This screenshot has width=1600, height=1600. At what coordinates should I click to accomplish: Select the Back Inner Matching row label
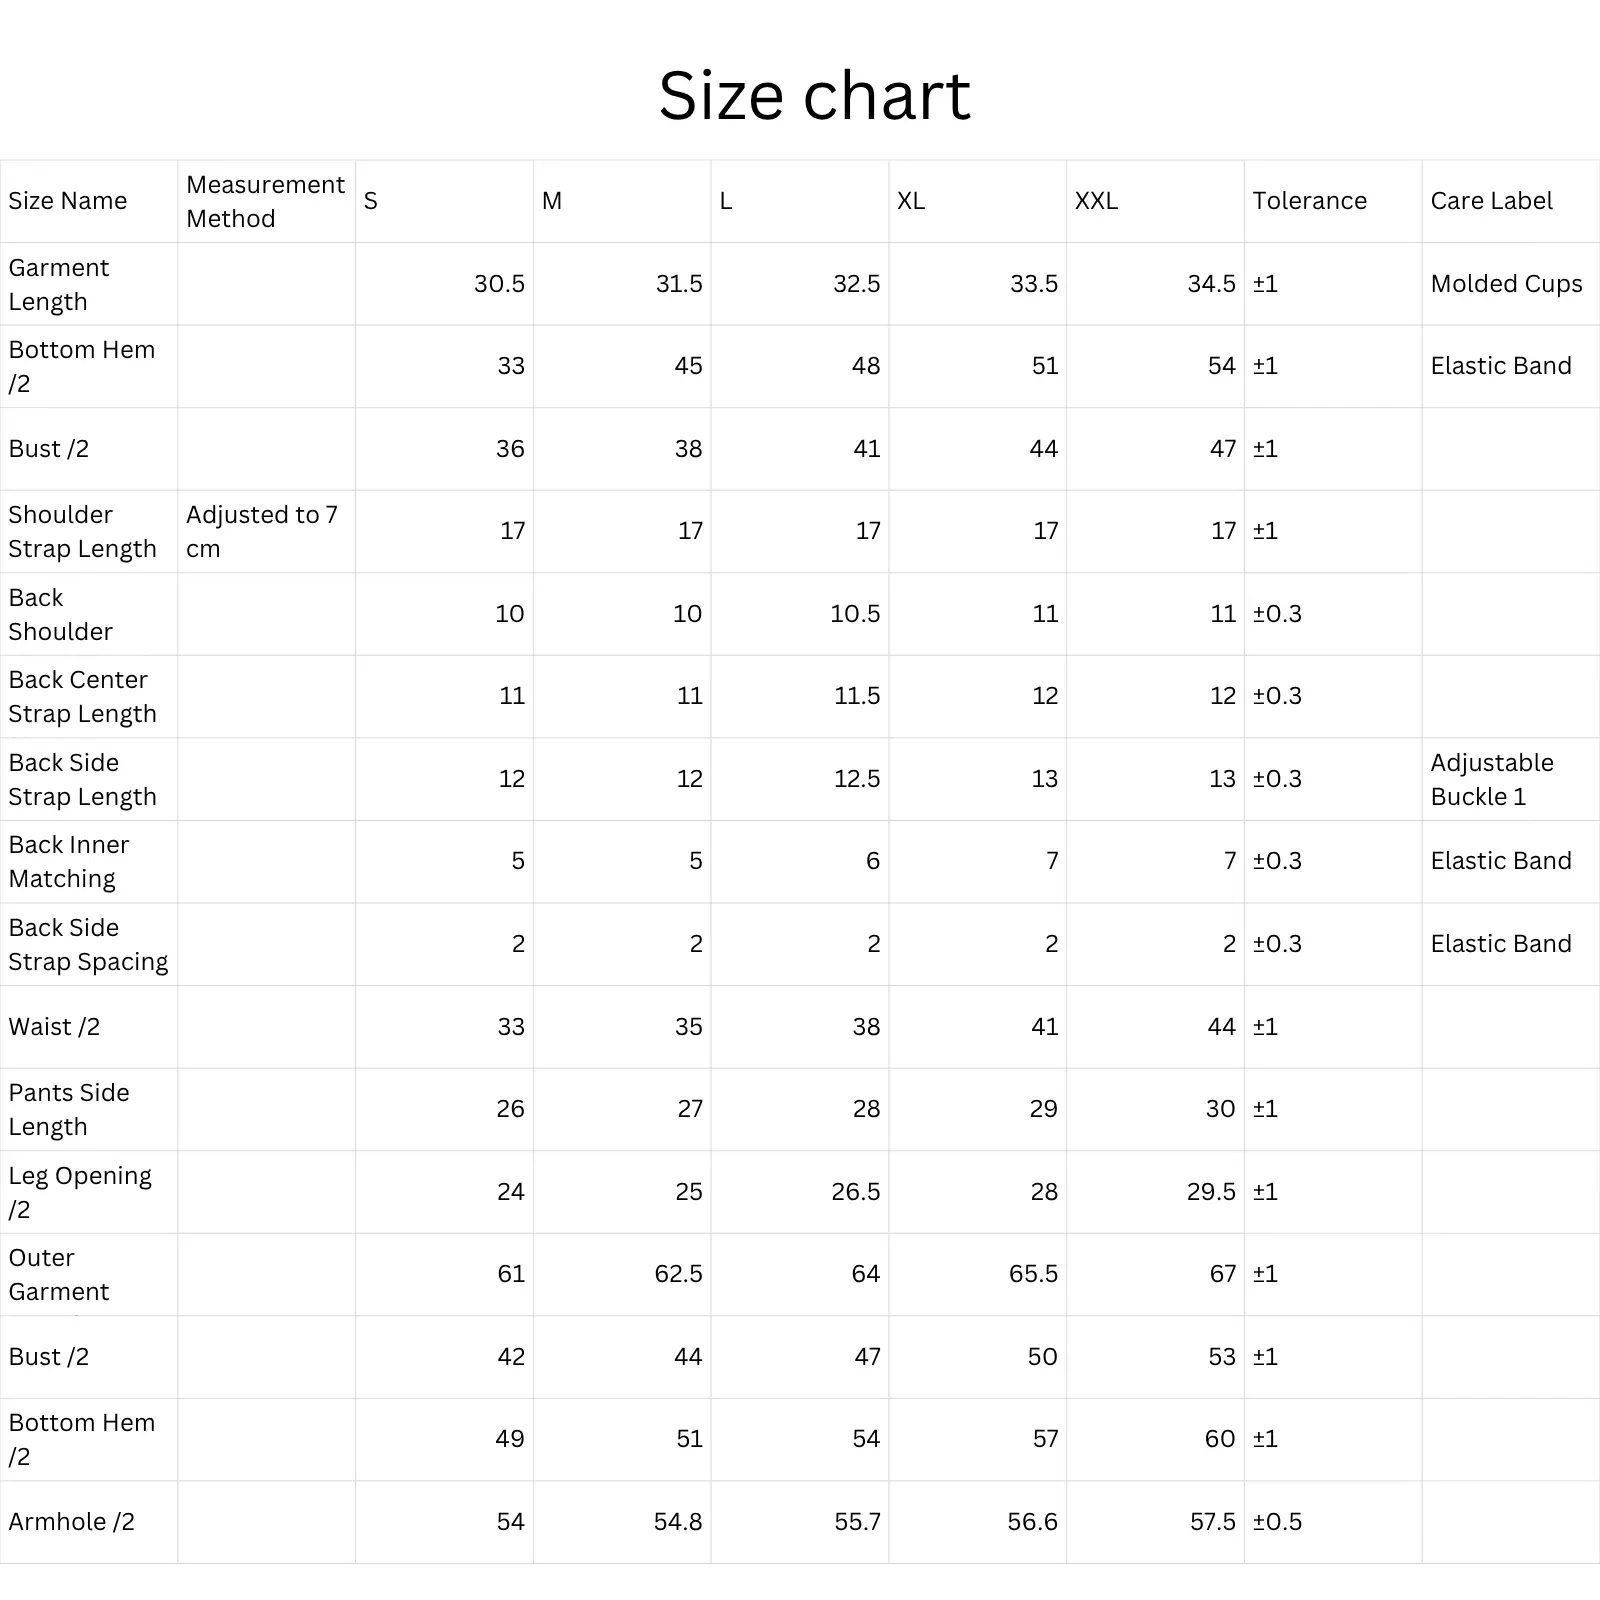69,861
